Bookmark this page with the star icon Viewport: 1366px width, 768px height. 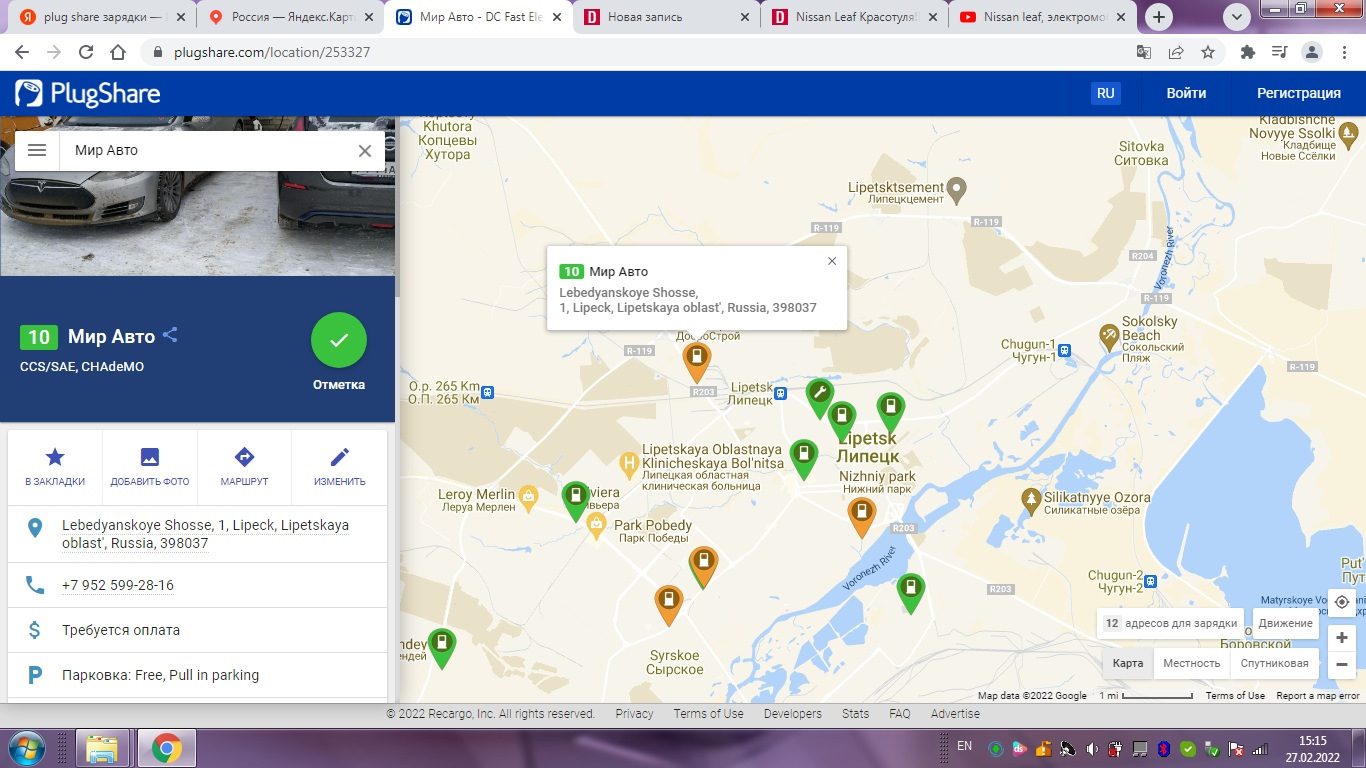click(x=1208, y=52)
